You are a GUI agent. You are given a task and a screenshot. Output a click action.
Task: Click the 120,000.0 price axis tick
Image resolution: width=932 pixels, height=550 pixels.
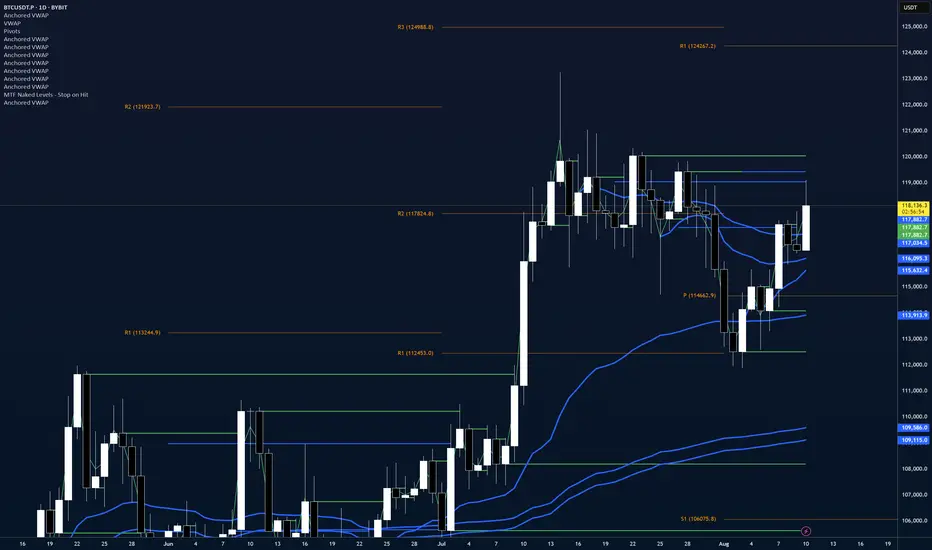[x=914, y=157]
